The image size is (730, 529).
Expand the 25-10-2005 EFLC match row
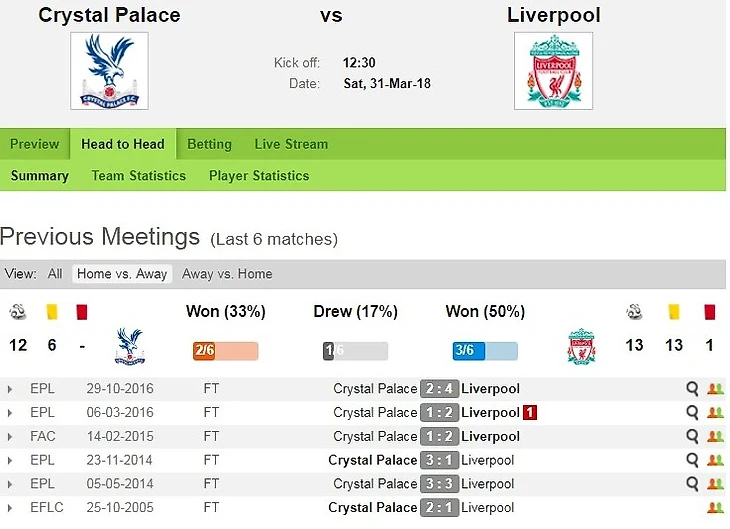click(10, 508)
